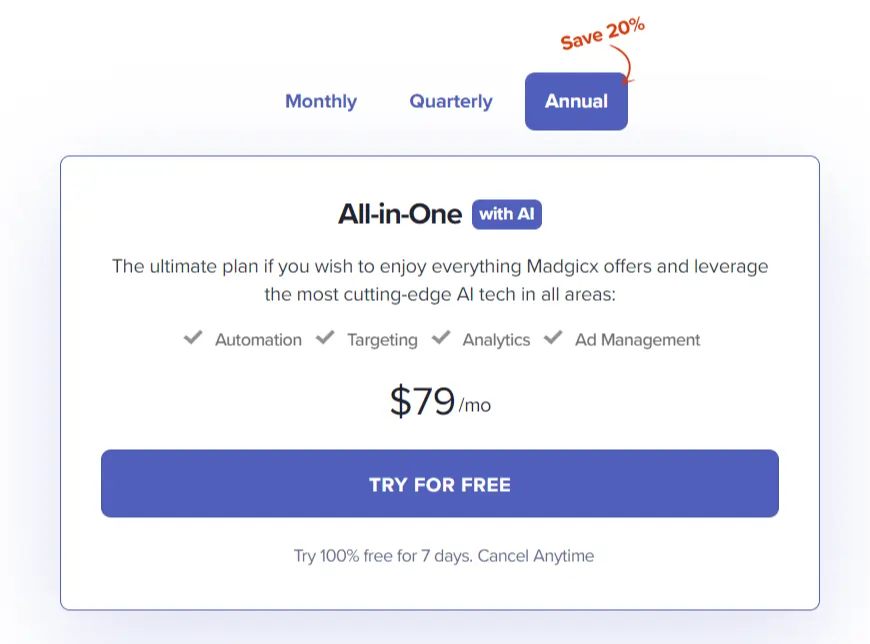Click the checkmark icon beside Ad Management
Viewport: 870px width, 644px height.
pos(553,339)
